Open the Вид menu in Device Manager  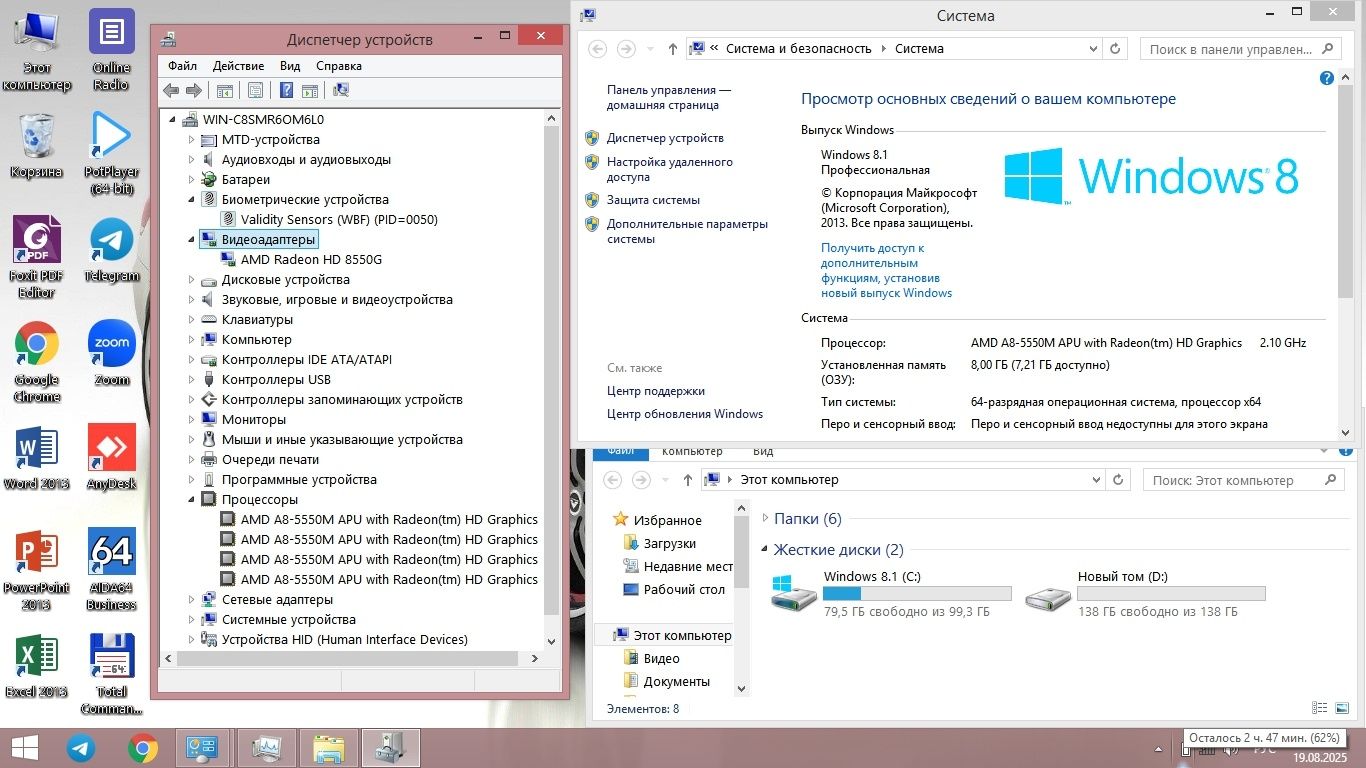290,65
